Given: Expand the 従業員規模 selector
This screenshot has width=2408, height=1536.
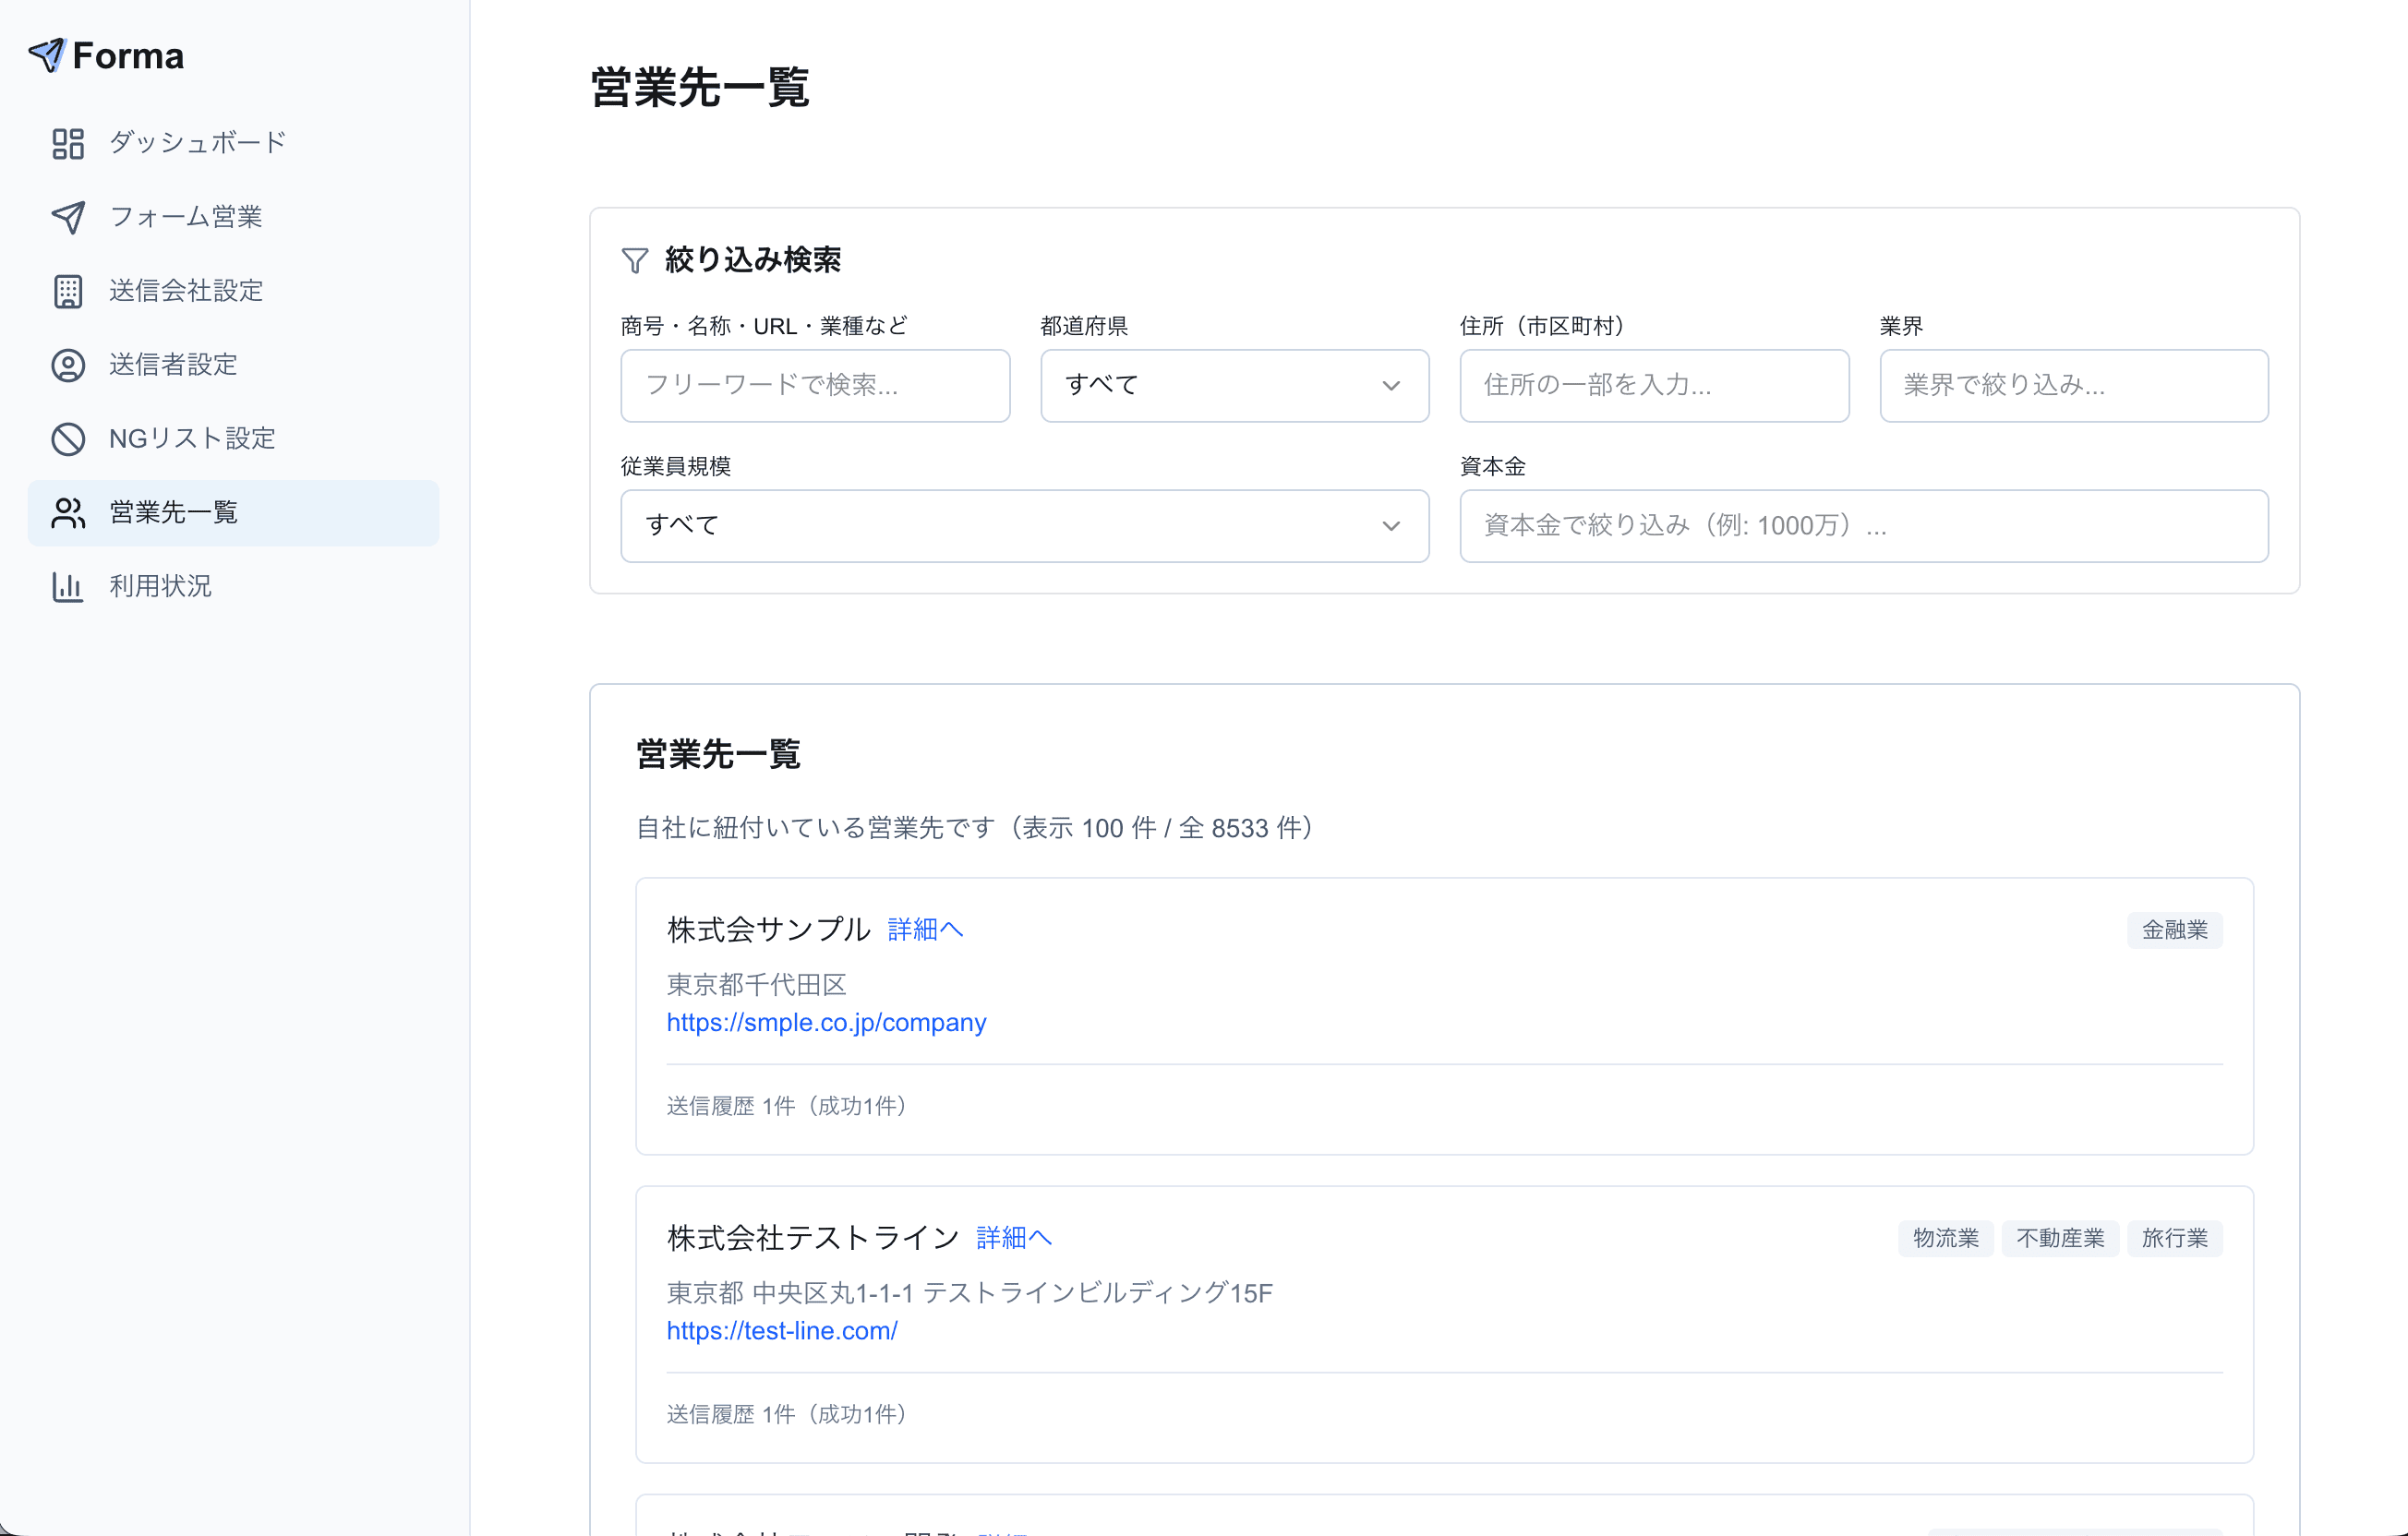Looking at the screenshot, I should point(1024,525).
